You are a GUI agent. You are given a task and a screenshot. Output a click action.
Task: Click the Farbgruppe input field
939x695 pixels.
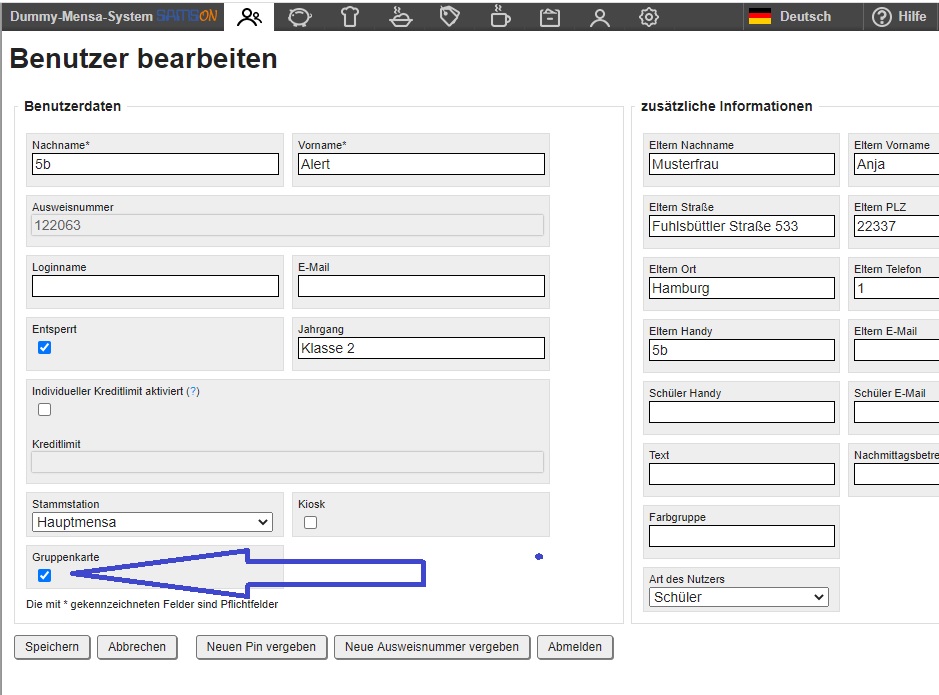click(x=741, y=536)
